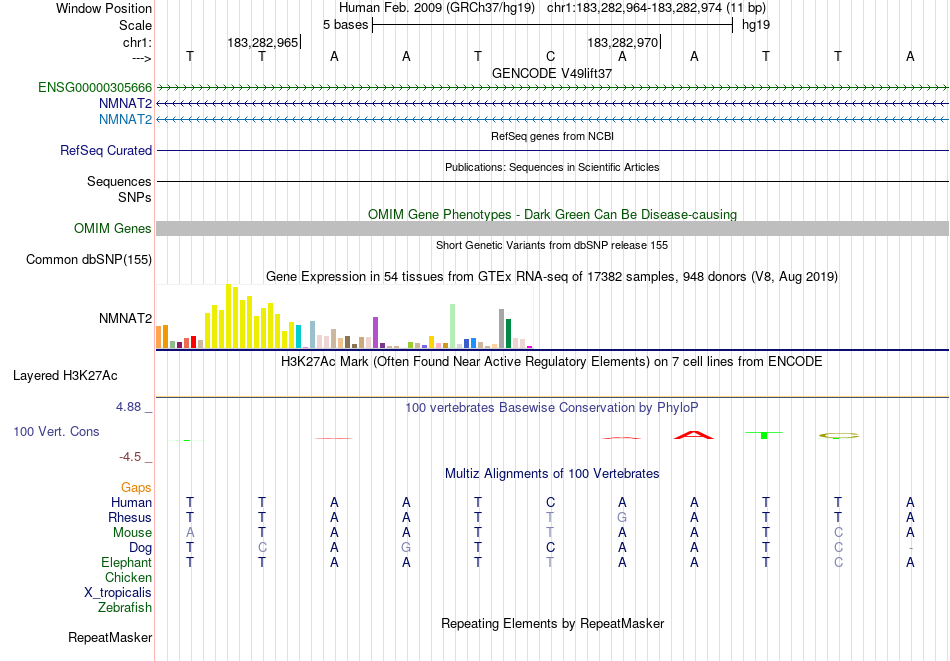Select the Gaps alignment label
Viewport: 950px width, 661px height.
click(136, 488)
